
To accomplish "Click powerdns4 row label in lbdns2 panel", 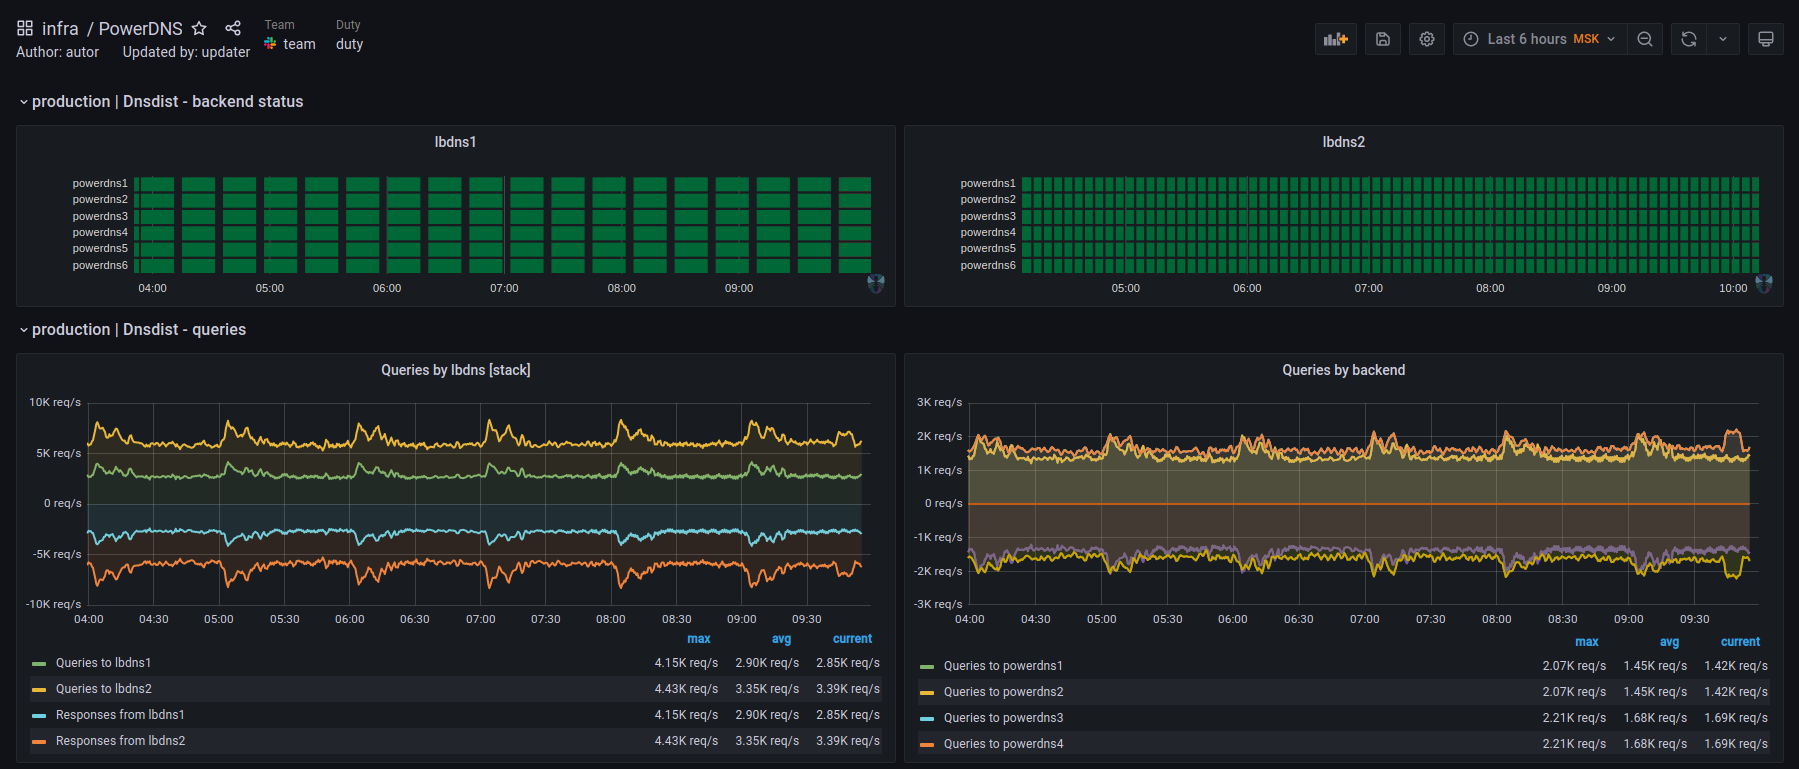I will (988, 232).
